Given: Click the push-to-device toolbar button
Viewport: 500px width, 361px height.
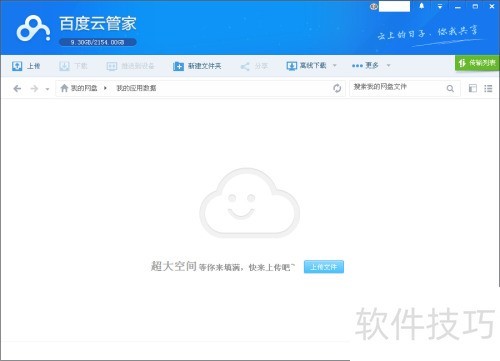Looking at the screenshot, I should [130, 66].
